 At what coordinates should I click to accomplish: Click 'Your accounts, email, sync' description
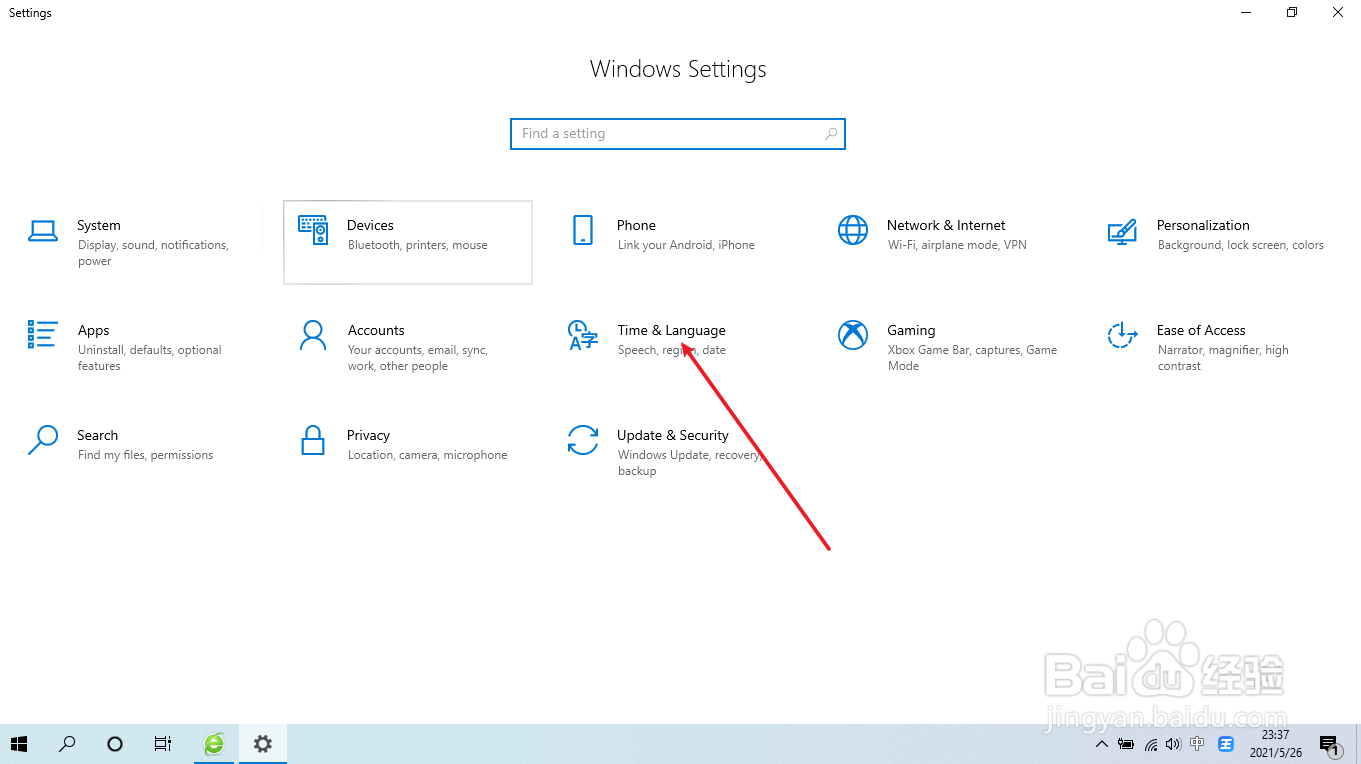(418, 358)
